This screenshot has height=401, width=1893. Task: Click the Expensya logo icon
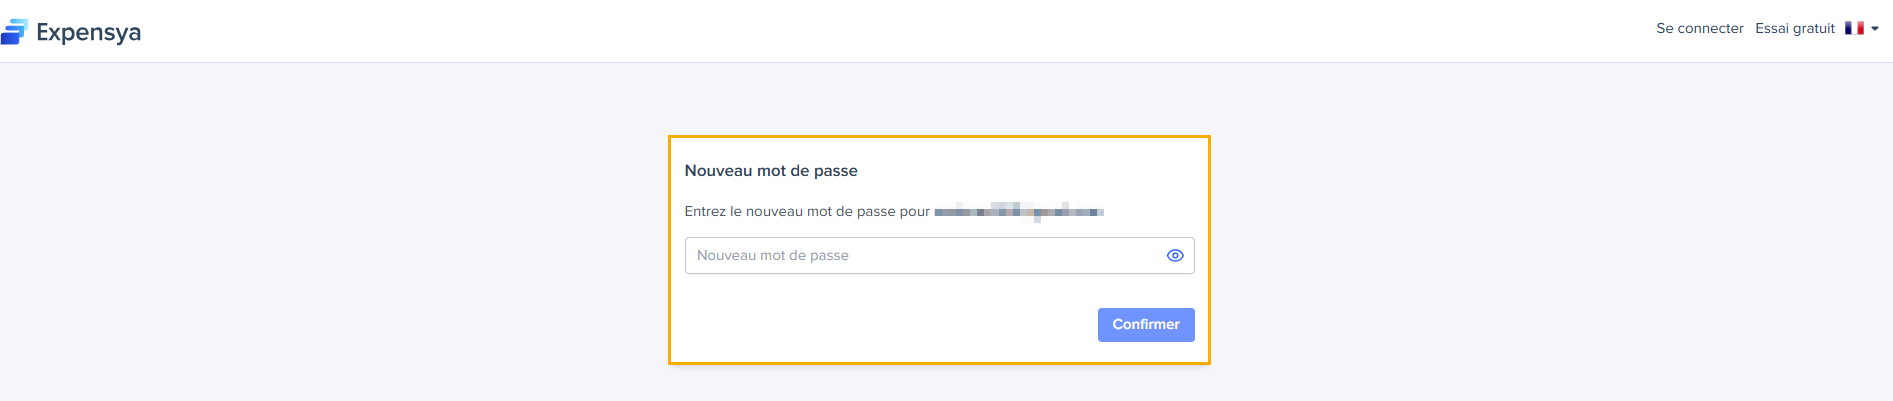click(14, 32)
